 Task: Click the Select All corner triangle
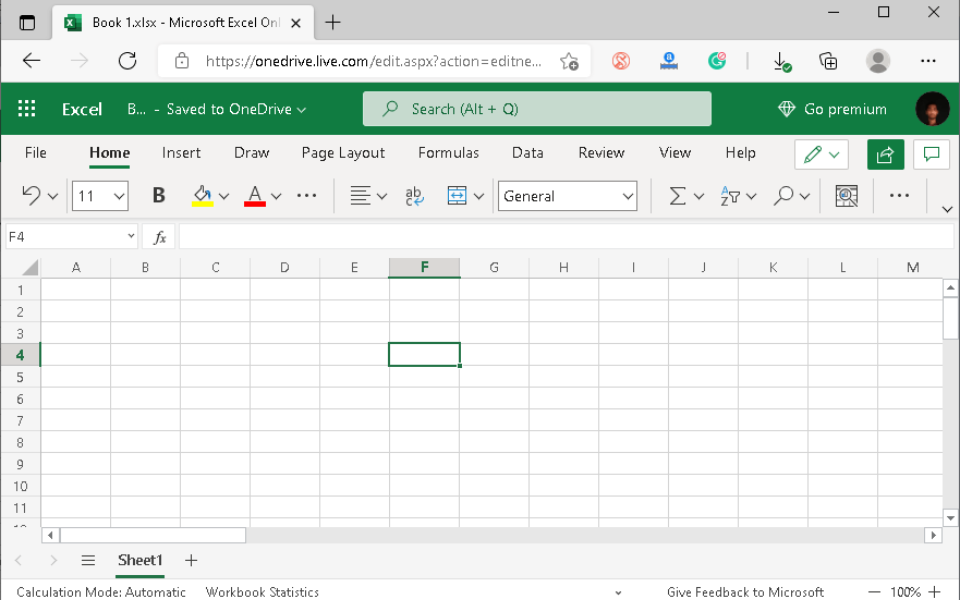30,268
